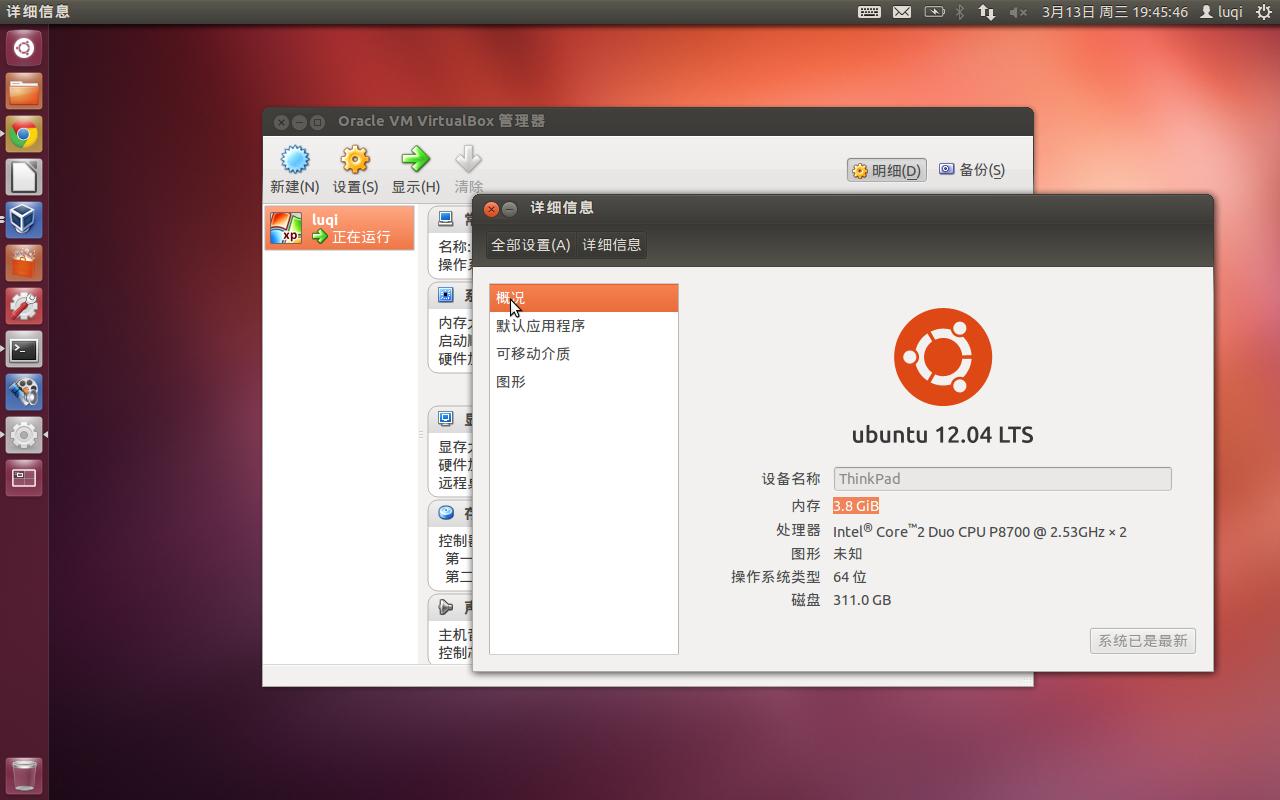Viewport: 1280px width, 800px height.
Task: Open the wrench settings tool launcher icon
Action: [24, 306]
